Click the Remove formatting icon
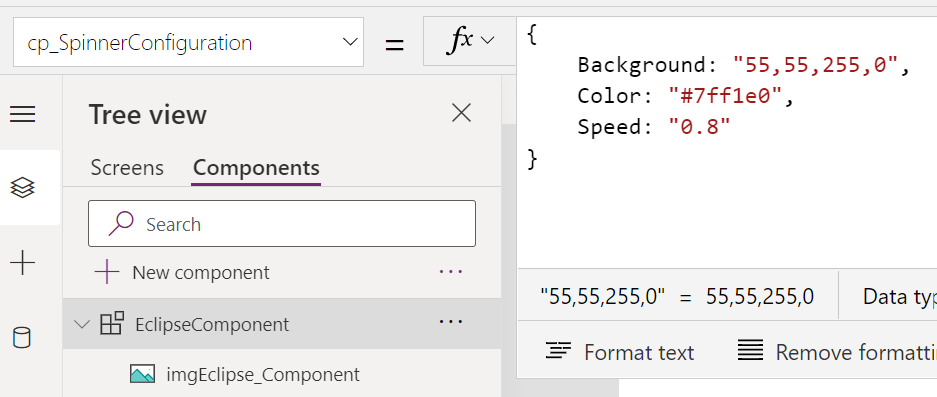Image resolution: width=937 pixels, height=397 pixels. pyautogui.click(x=750, y=350)
